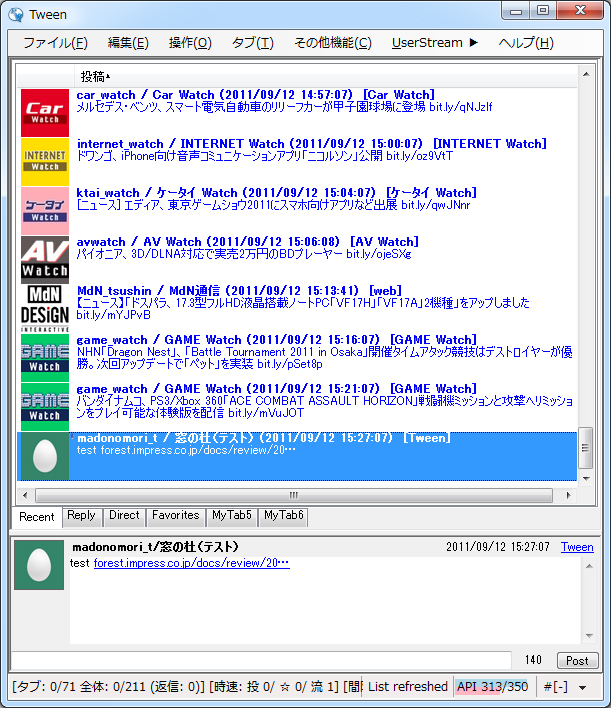Open the 操作(O) menu

[x=190, y=43]
